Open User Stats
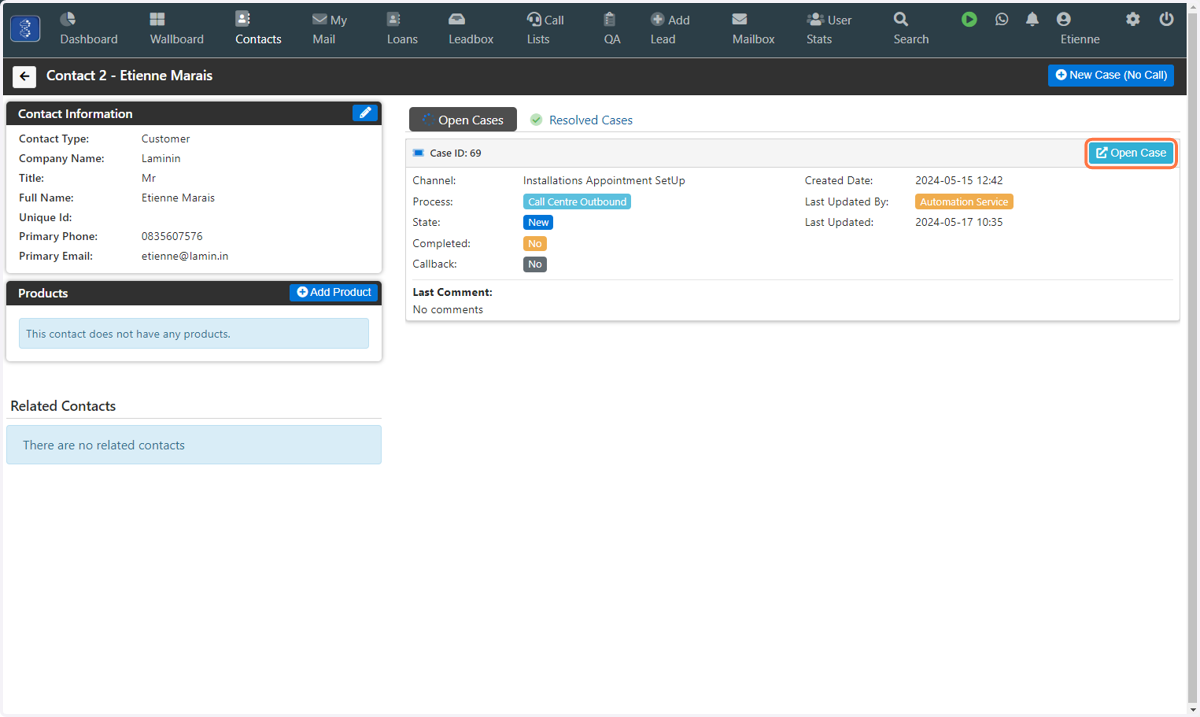This screenshot has height=717, width=1200. [829, 29]
